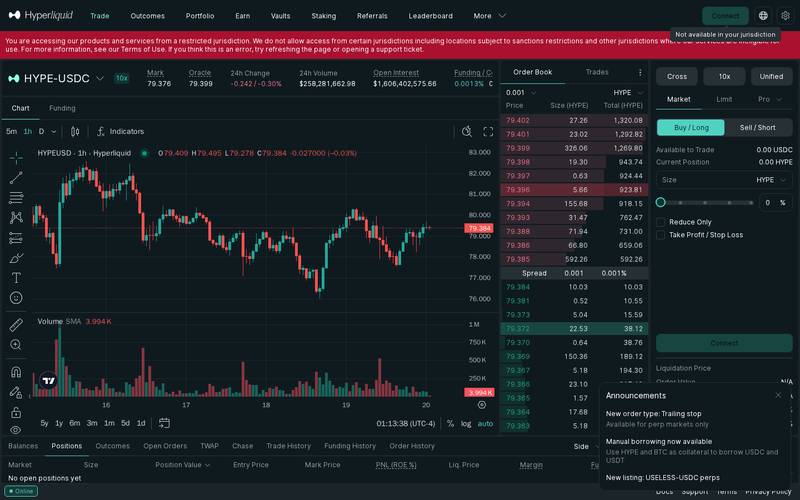
Task: Activate the chart zoom-in tool
Action: [16, 344]
